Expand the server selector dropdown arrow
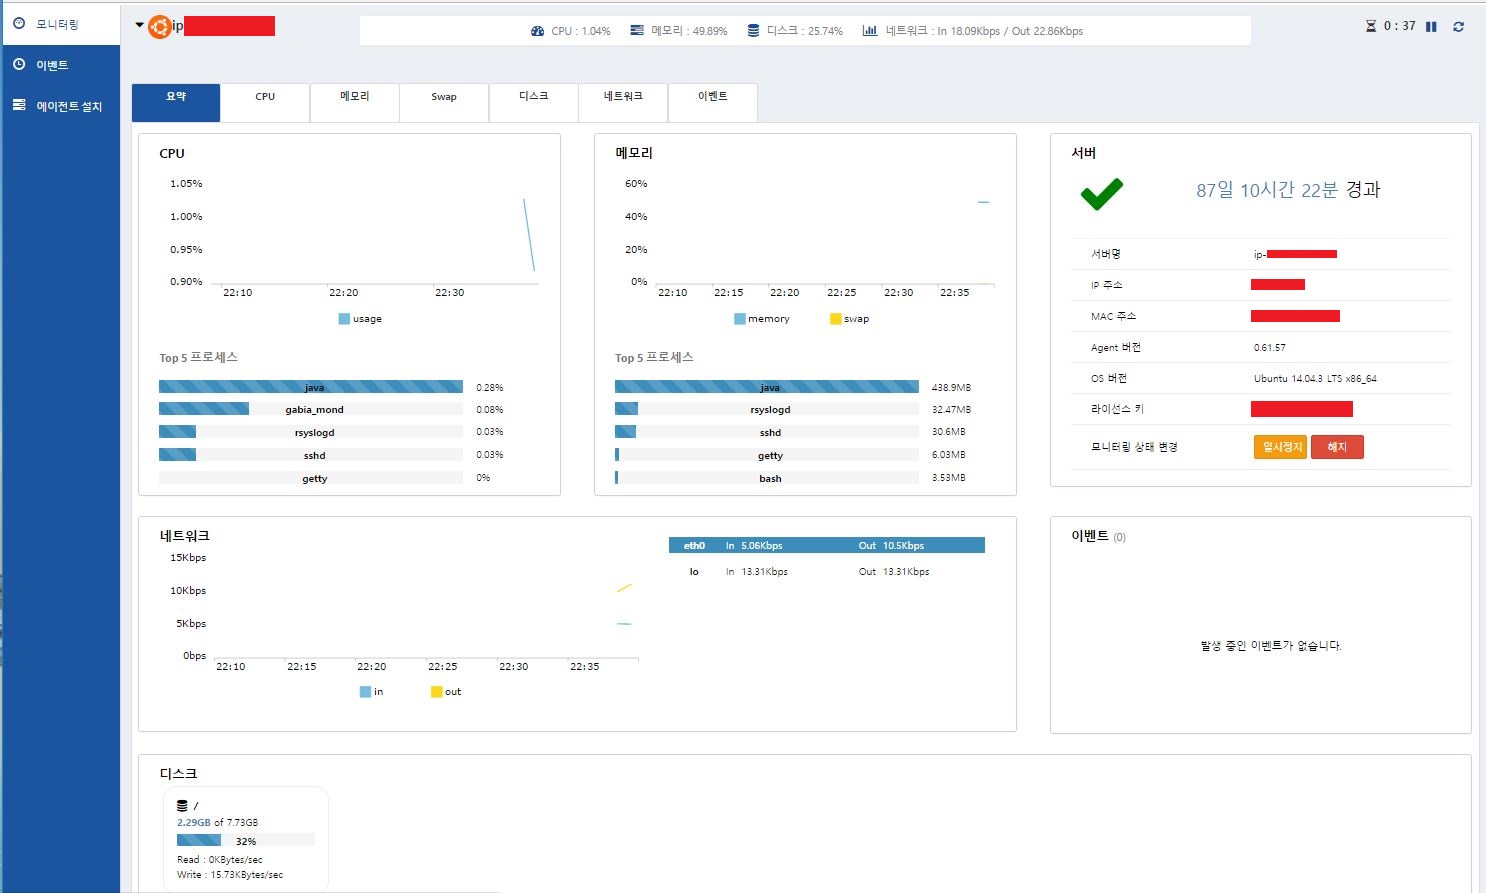Viewport: 1486px width, 893px height. pos(139,25)
